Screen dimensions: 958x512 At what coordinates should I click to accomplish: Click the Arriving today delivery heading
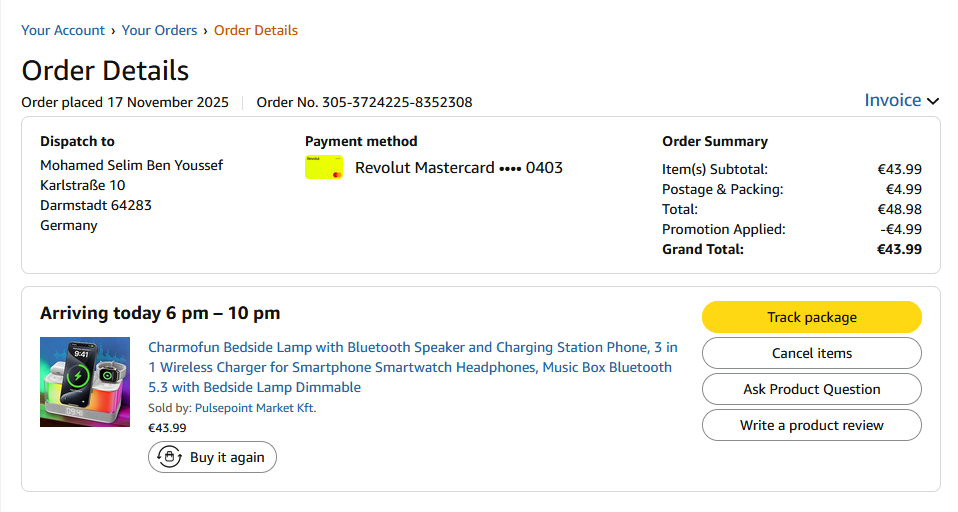[x=160, y=313]
